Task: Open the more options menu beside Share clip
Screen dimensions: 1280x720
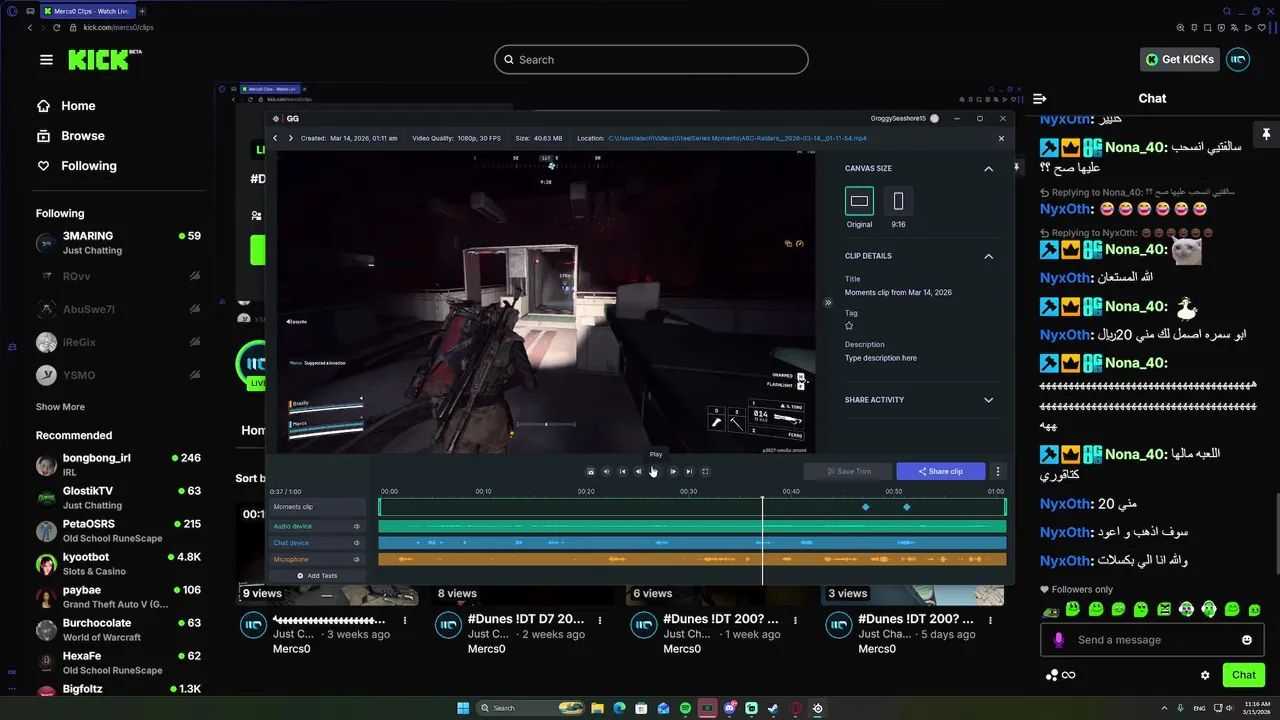Action: click(997, 471)
